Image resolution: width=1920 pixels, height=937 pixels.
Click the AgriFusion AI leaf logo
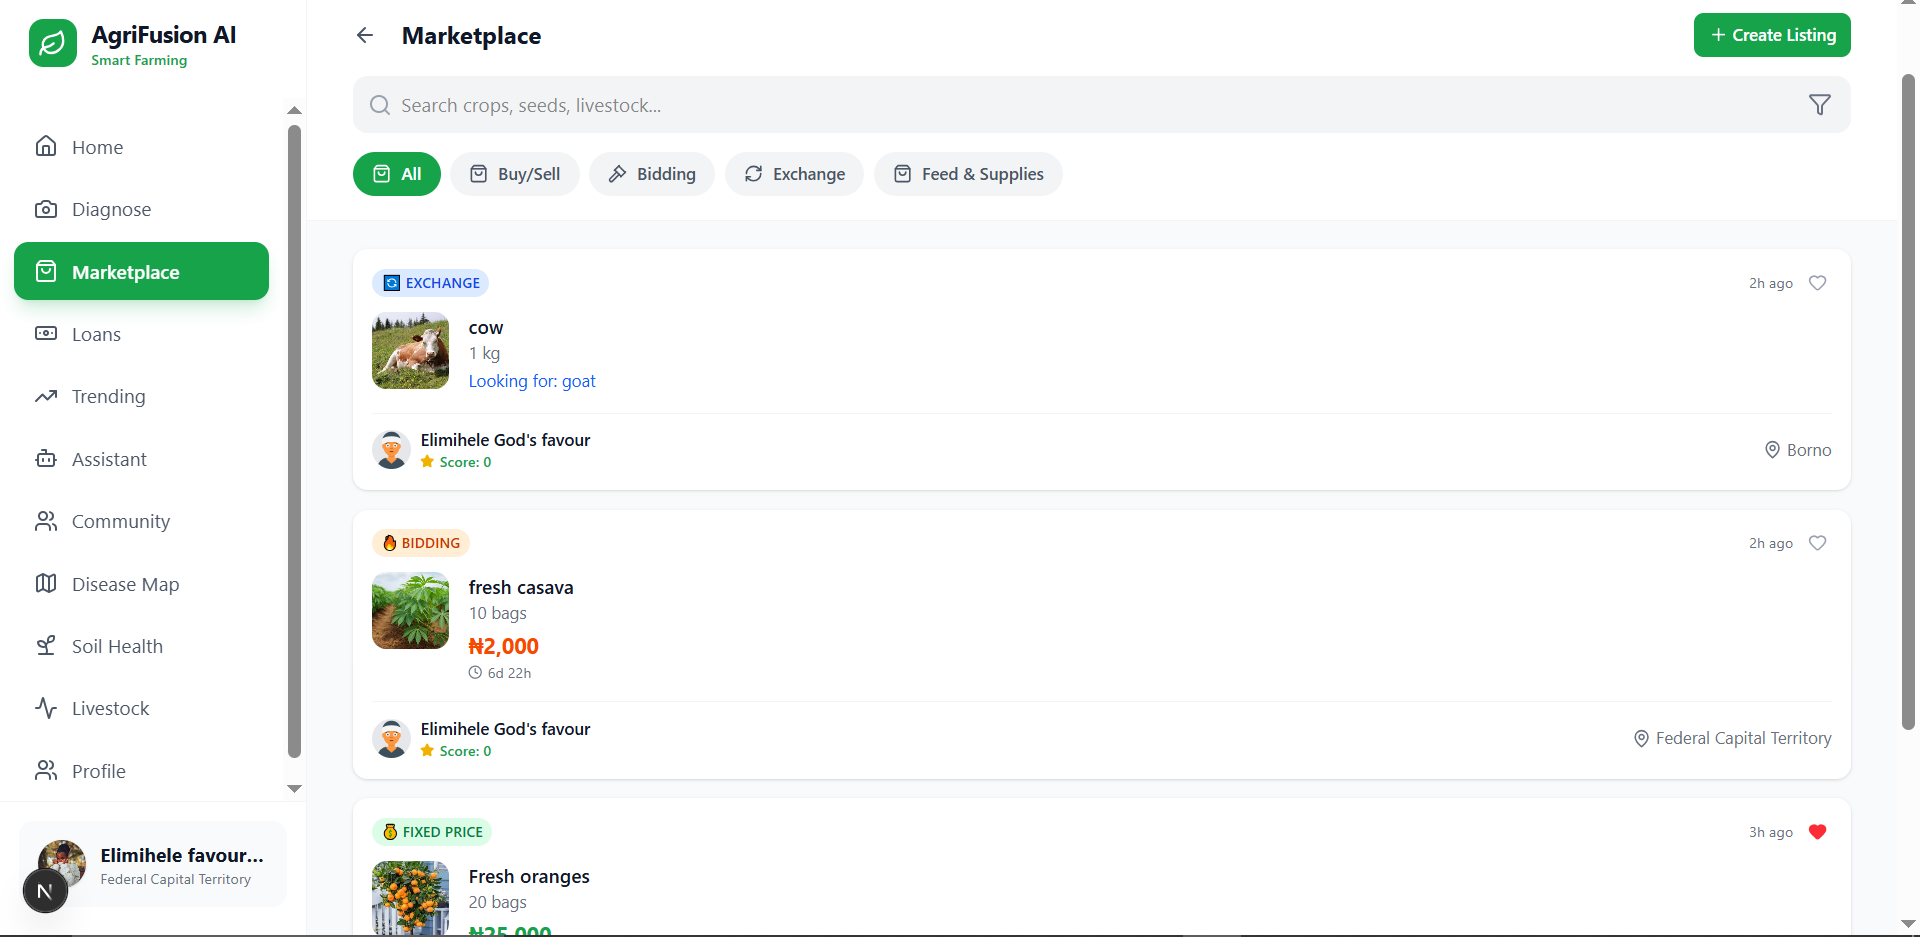tap(53, 43)
